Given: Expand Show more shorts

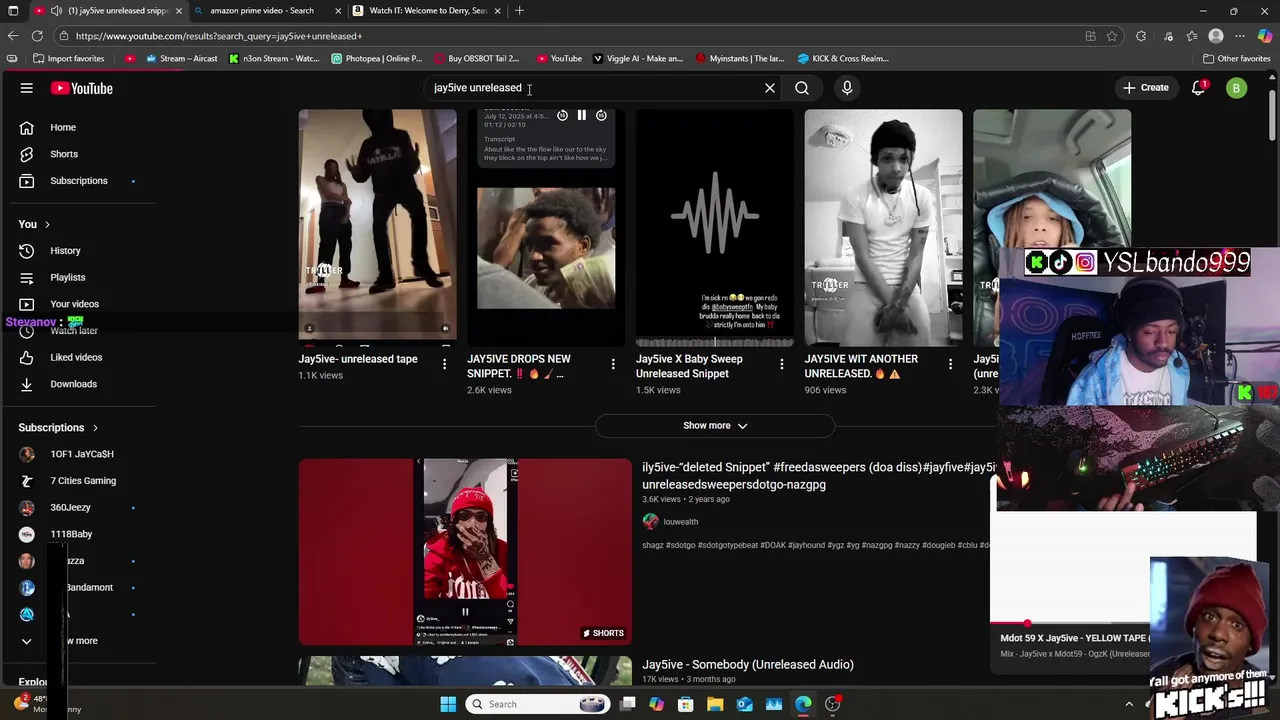Looking at the screenshot, I should pos(715,426).
